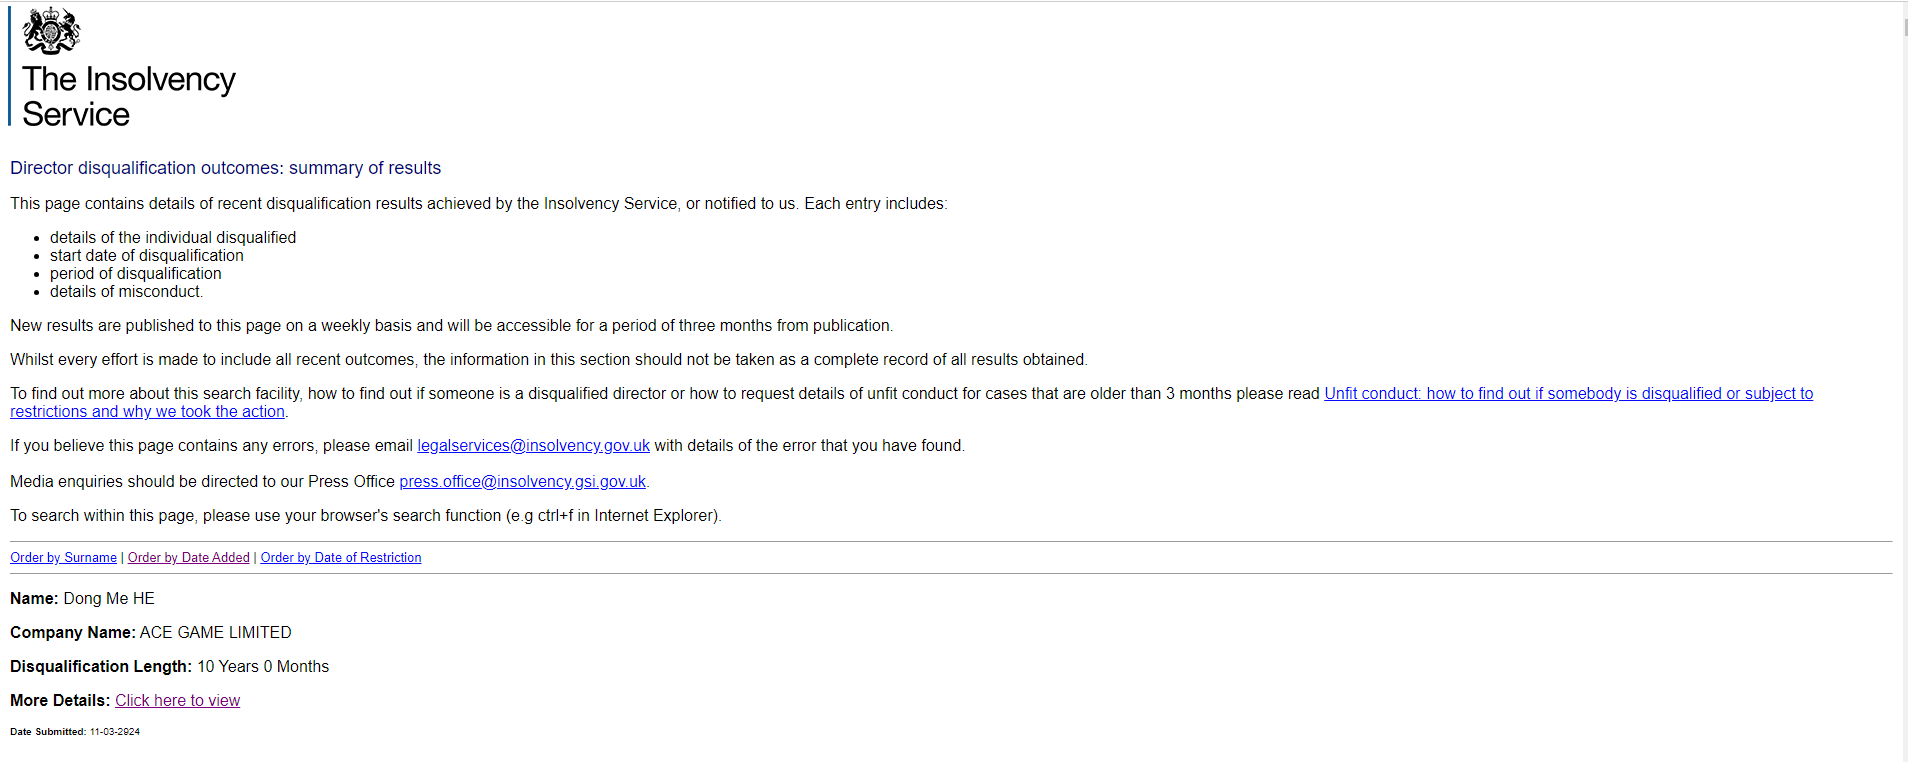Click the legalservices@insolvency.gov.uk email link

click(x=533, y=446)
